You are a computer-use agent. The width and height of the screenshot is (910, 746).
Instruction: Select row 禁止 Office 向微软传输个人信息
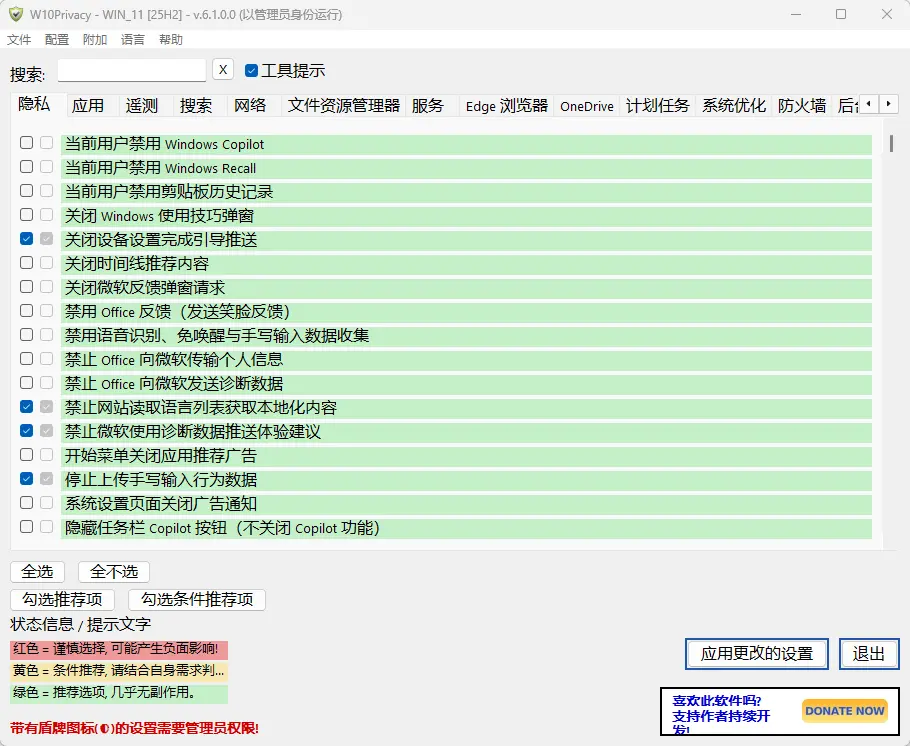(466, 359)
